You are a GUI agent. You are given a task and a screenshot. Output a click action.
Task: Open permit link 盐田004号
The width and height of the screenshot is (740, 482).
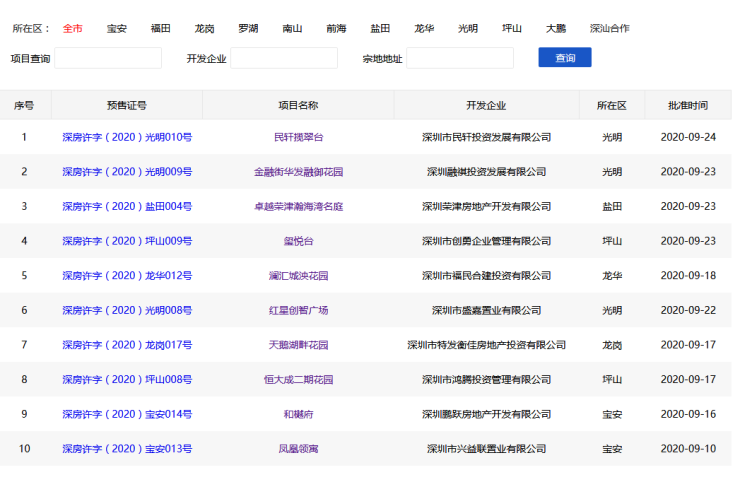(127, 206)
